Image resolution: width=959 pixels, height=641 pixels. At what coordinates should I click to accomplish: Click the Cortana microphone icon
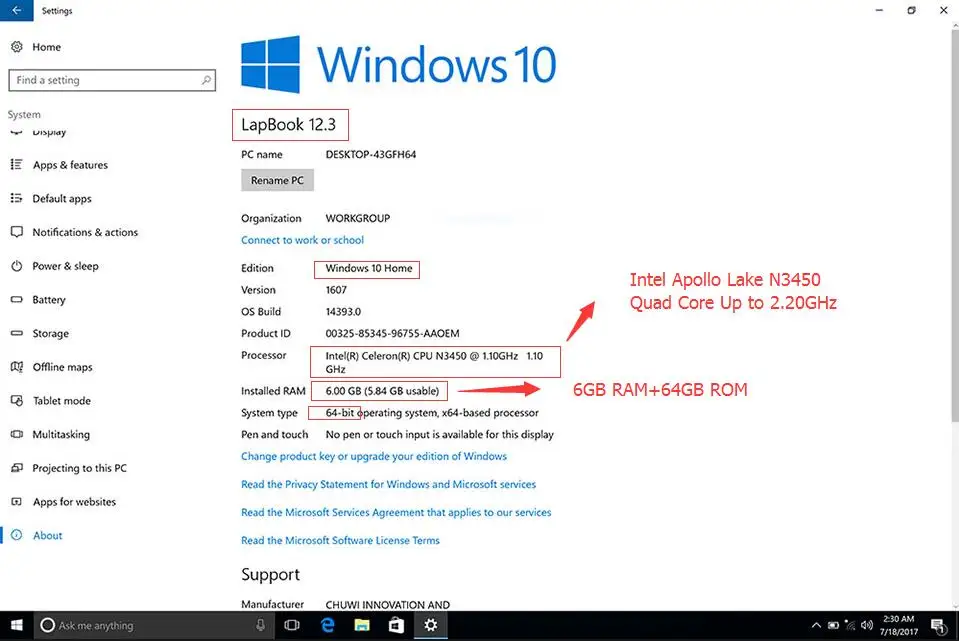(260, 625)
